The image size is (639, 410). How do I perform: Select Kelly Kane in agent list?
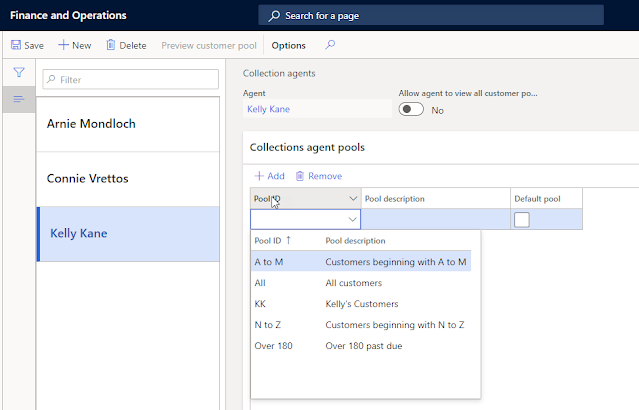tap(128, 234)
